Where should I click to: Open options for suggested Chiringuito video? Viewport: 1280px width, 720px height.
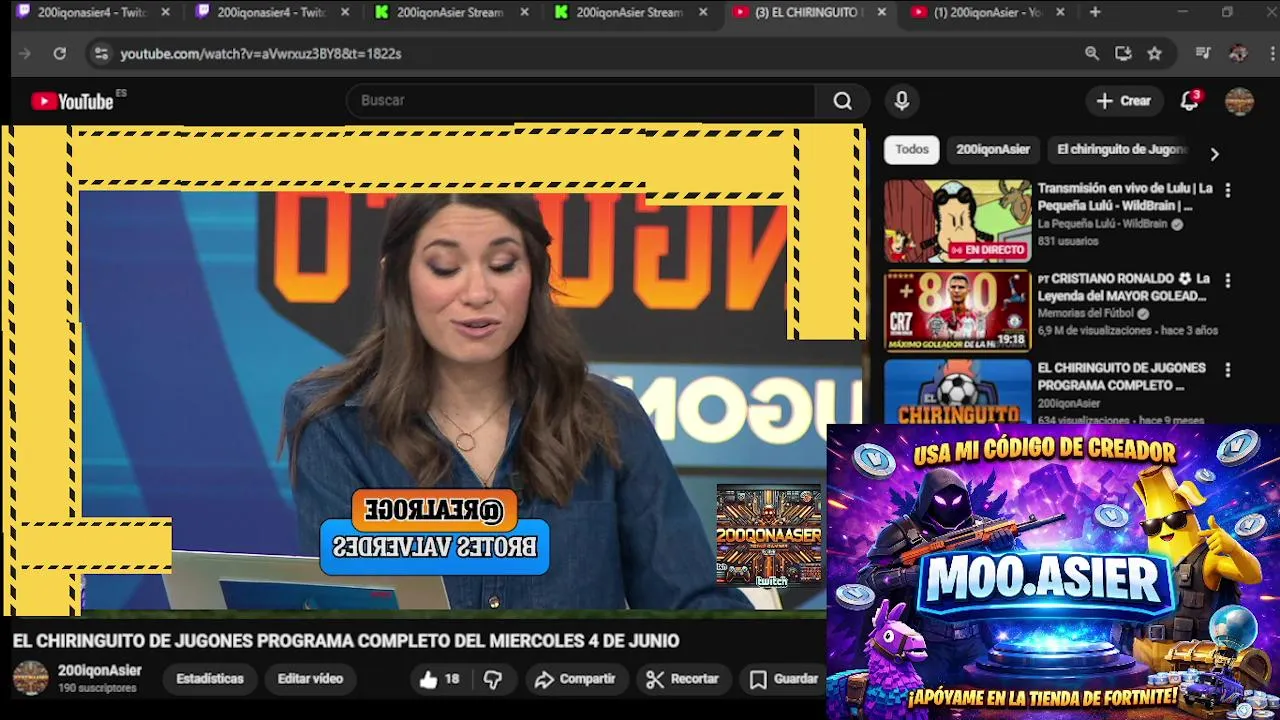point(1228,370)
